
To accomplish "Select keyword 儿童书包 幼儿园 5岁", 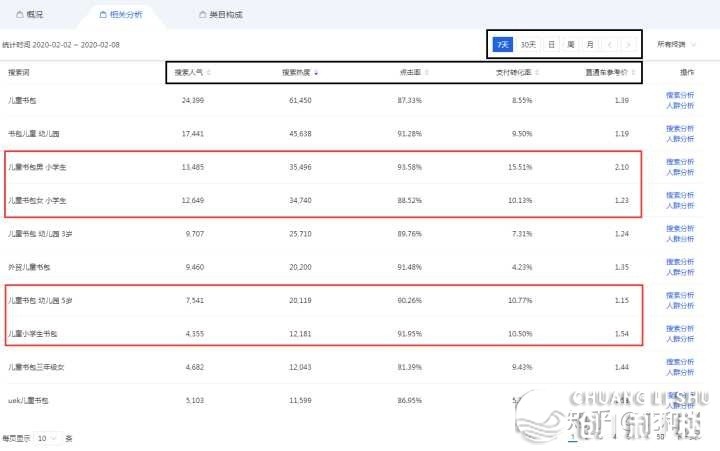I will pos(40,300).
